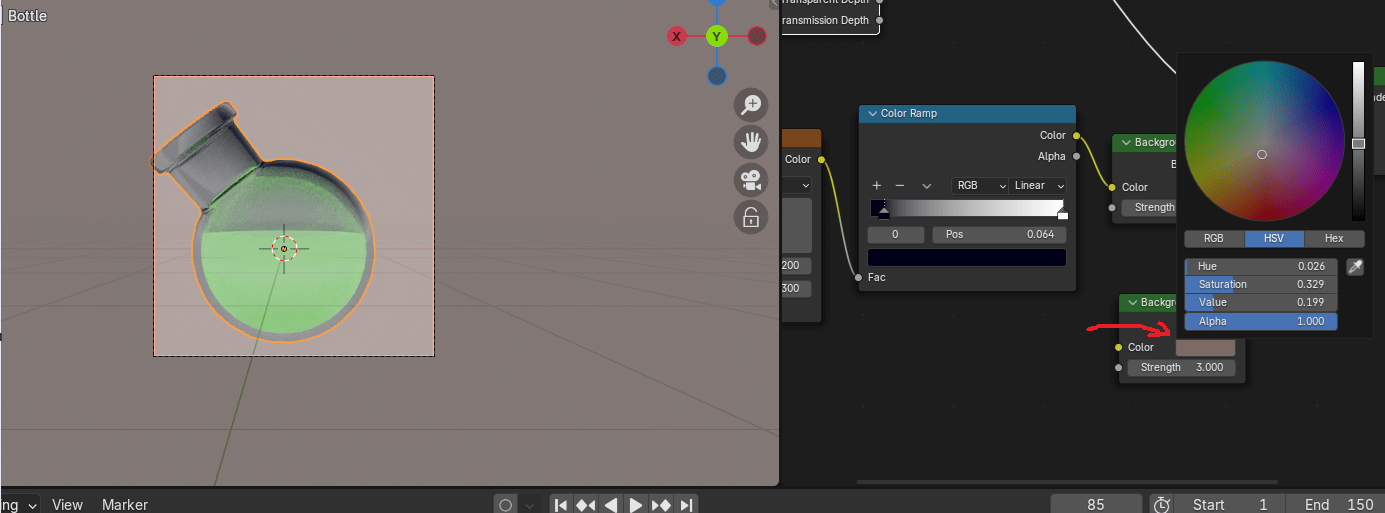This screenshot has height=513, width=1385.
Task: Click the pan hand viewport icon
Action: (x=750, y=142)
